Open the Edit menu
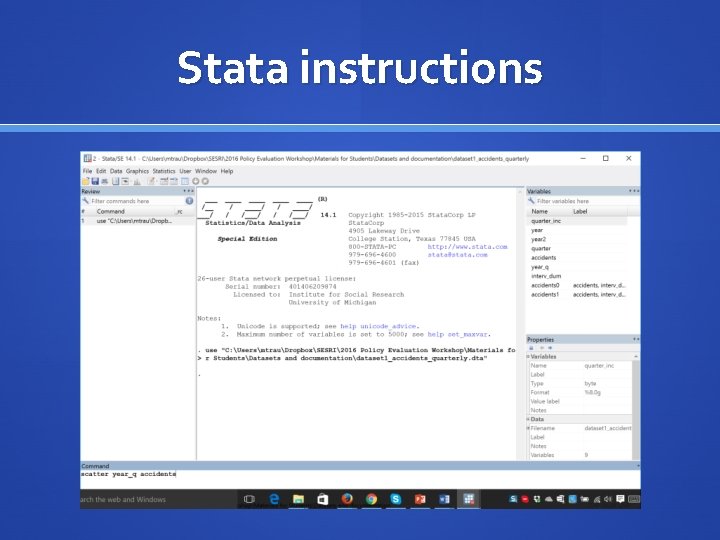Screen dimensions: 720x540 click(101, 171)
